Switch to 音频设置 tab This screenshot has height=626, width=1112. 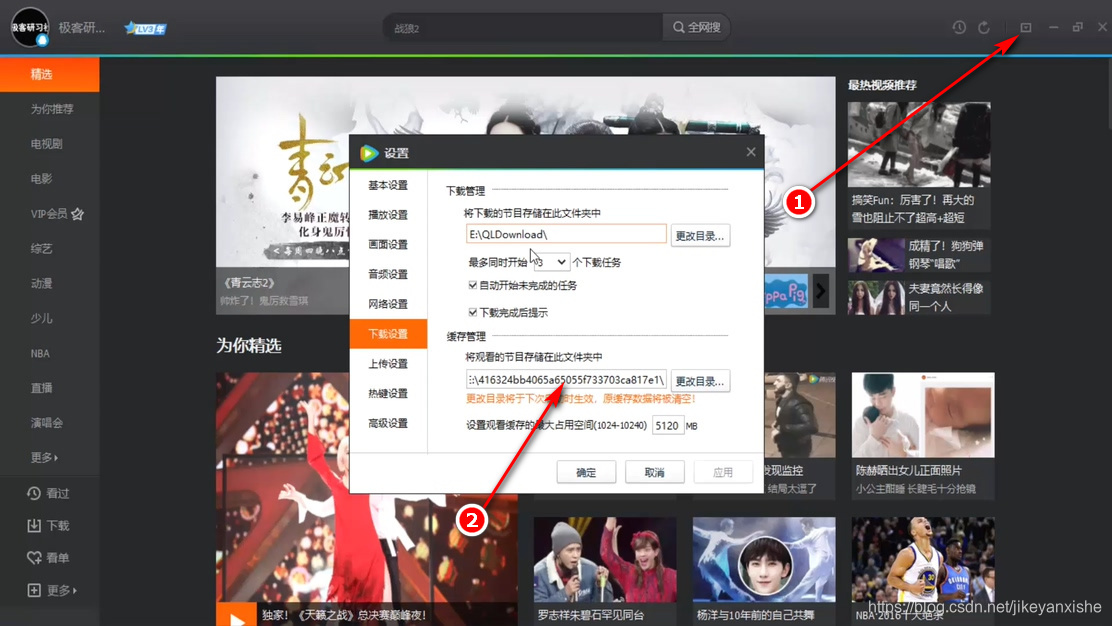tap(388, 274)
